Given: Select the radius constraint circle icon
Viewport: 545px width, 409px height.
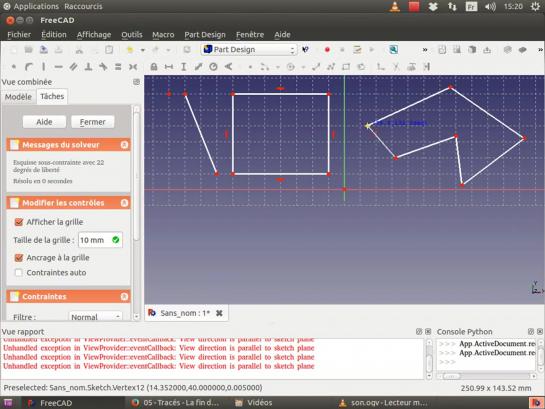Looking at the screenshot, I should (x=213, y=67).
